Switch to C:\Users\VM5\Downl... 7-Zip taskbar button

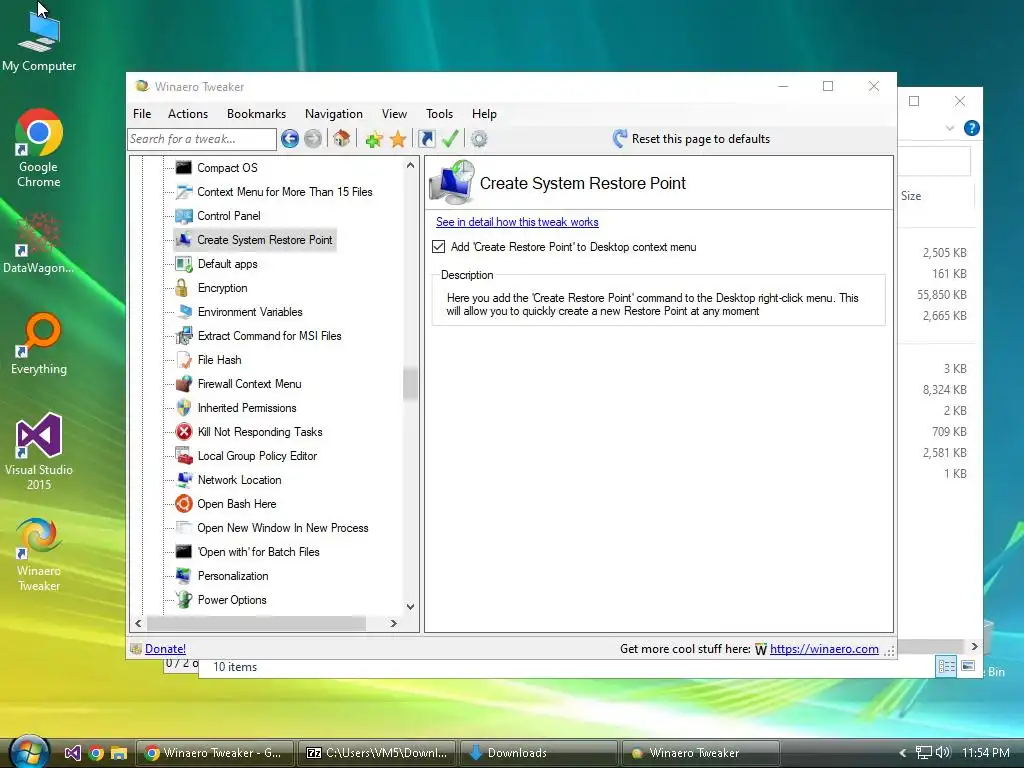point(377,753)
